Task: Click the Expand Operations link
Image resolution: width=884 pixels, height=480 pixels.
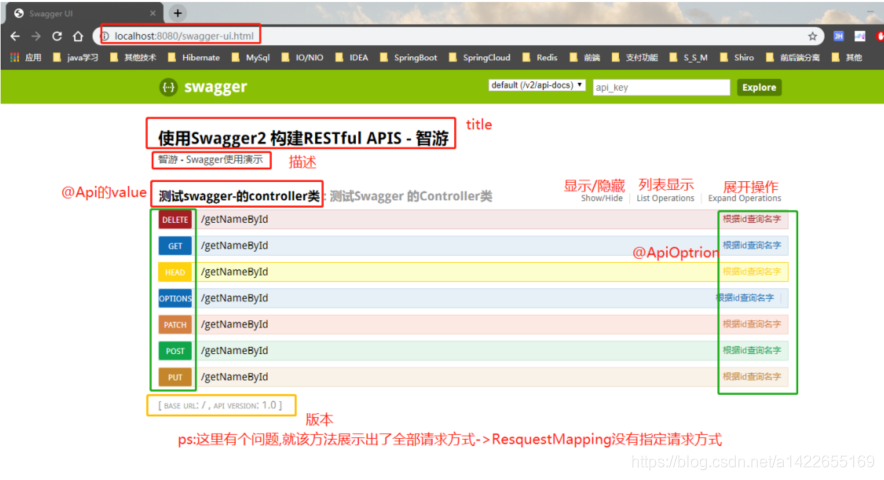Action: tap(744, 199)
